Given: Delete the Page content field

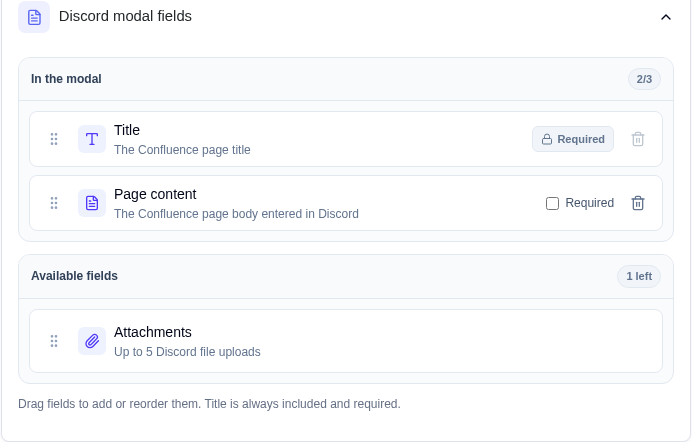Looking at the screenshot, I should [x=638, y=203].
